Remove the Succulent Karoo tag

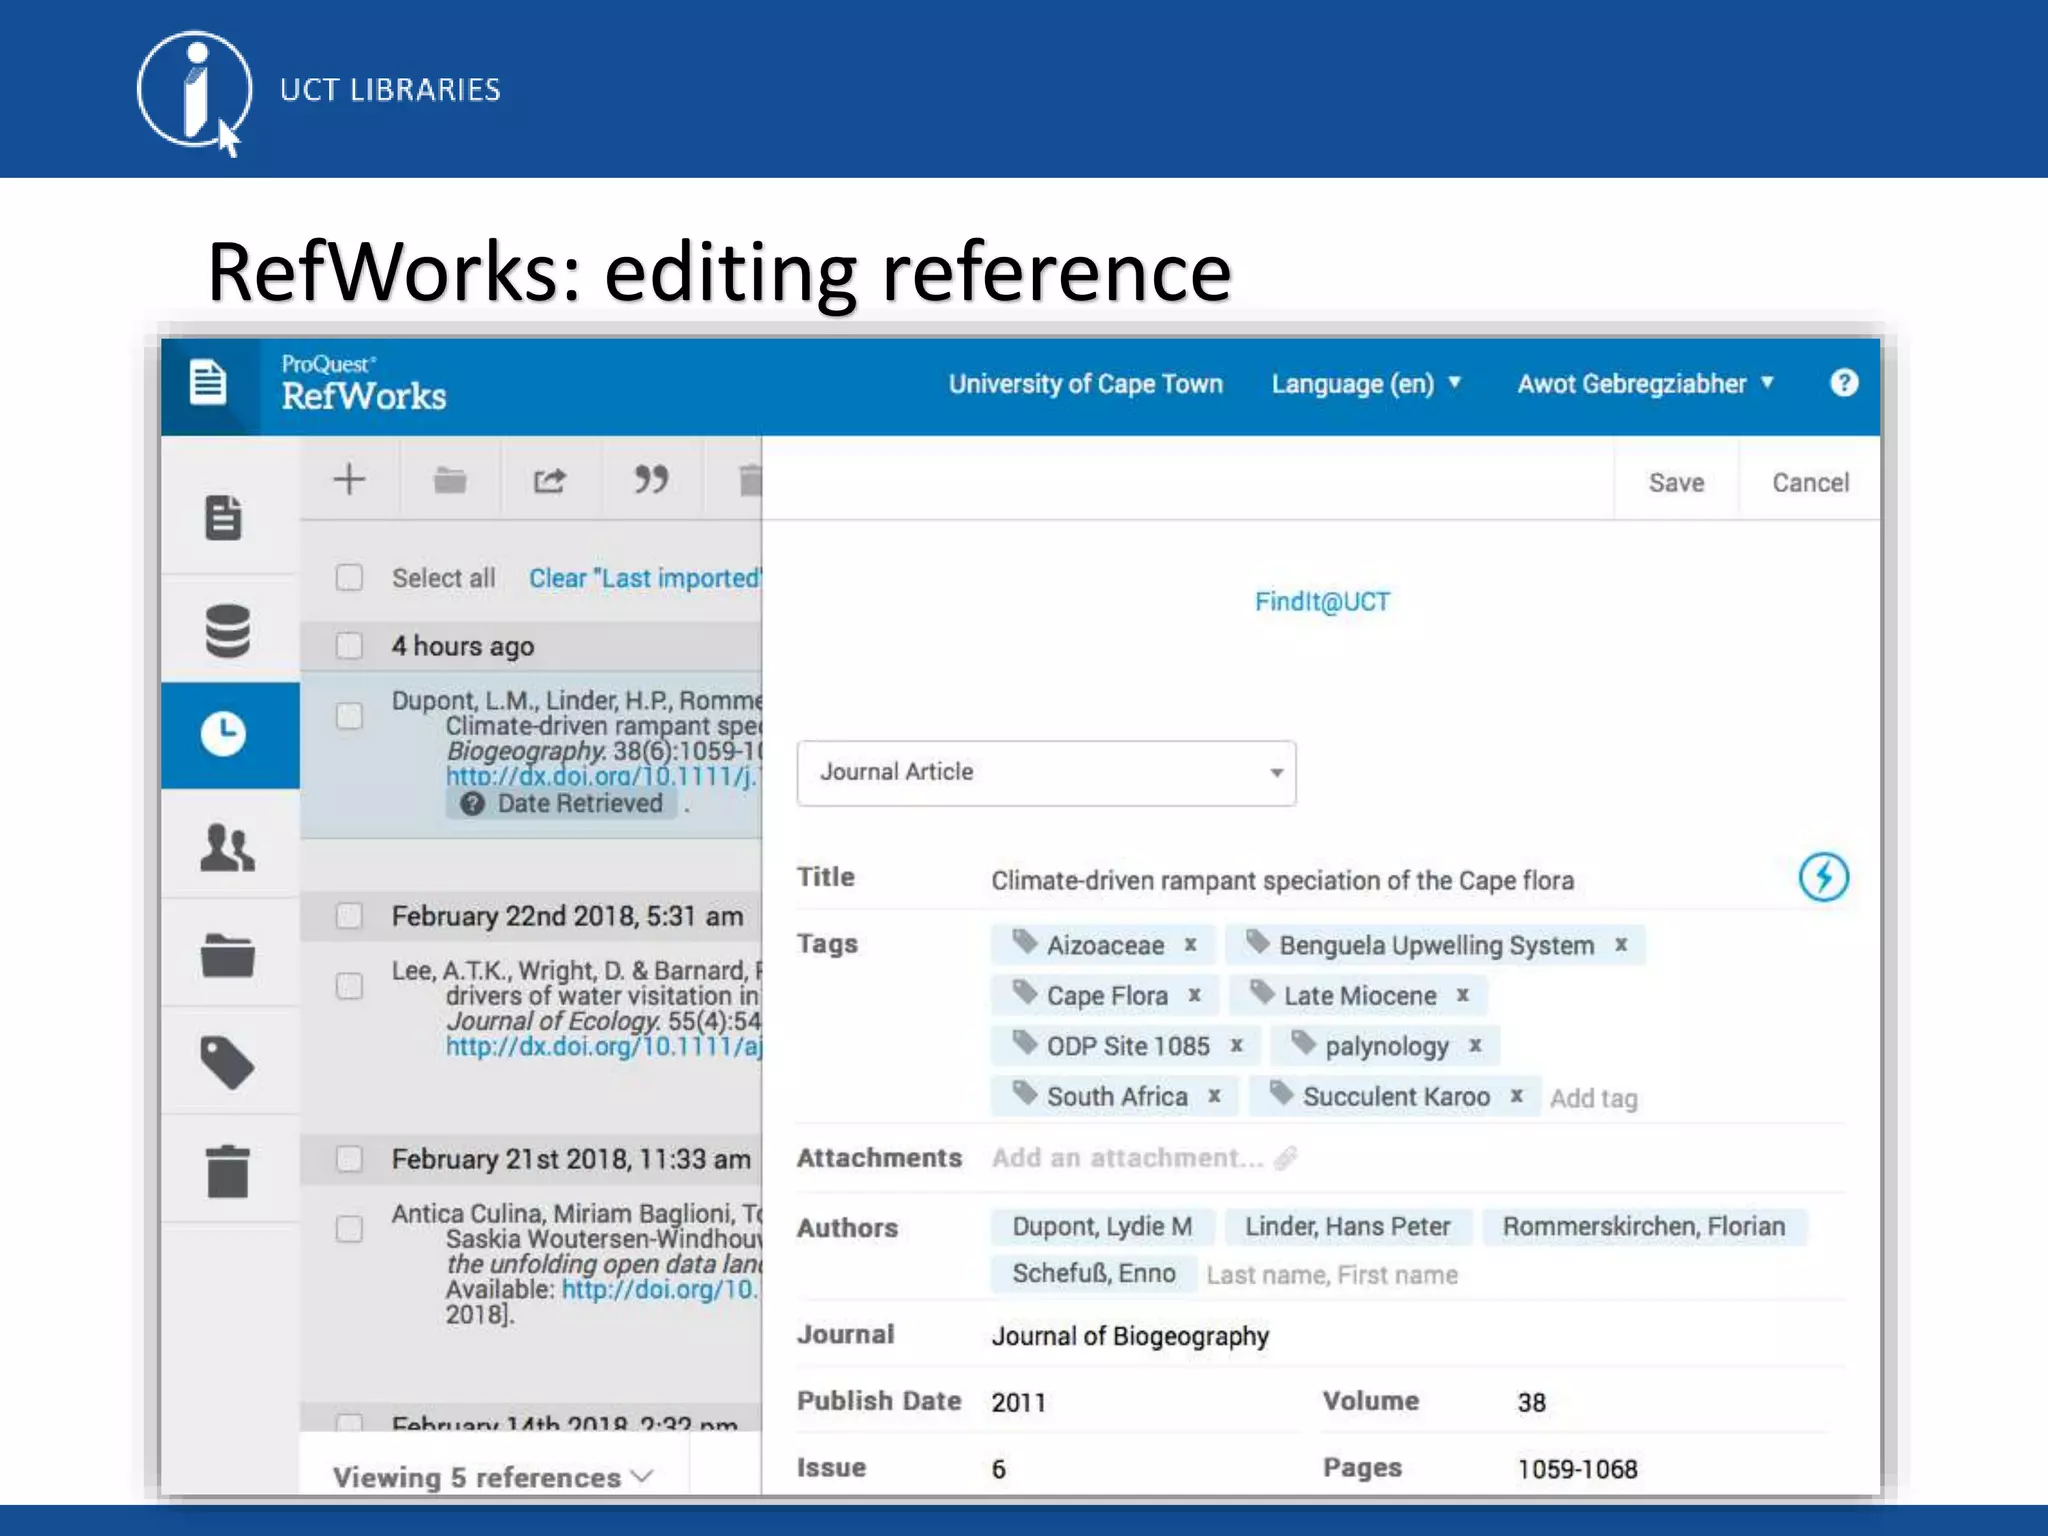pyautogui.click(x=1516, y=1097)
